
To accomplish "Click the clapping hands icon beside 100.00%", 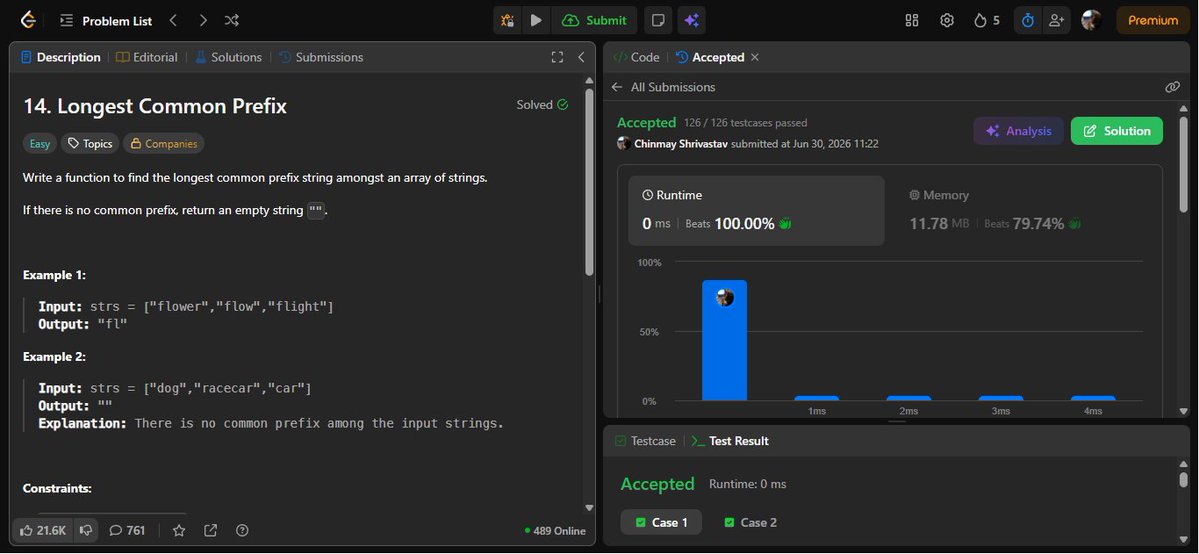I will pyautogui.click(x=785, y=223).
